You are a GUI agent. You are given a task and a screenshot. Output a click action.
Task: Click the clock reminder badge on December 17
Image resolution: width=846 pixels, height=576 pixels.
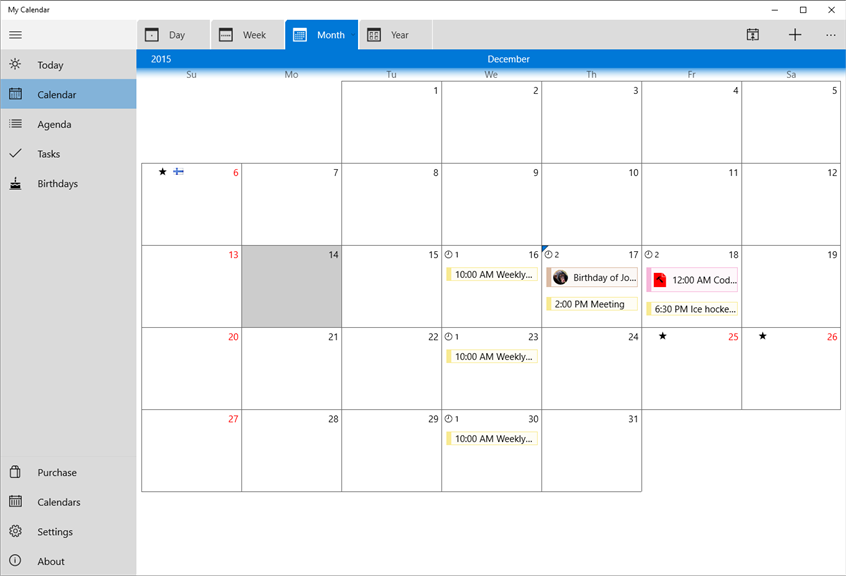coord(549,254)
